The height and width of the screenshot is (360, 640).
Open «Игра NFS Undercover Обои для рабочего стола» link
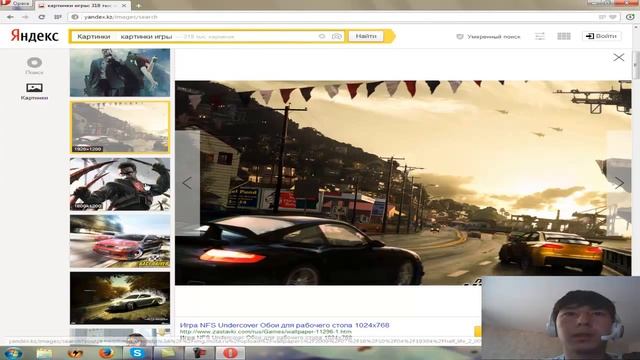click(x=284, y=325)
